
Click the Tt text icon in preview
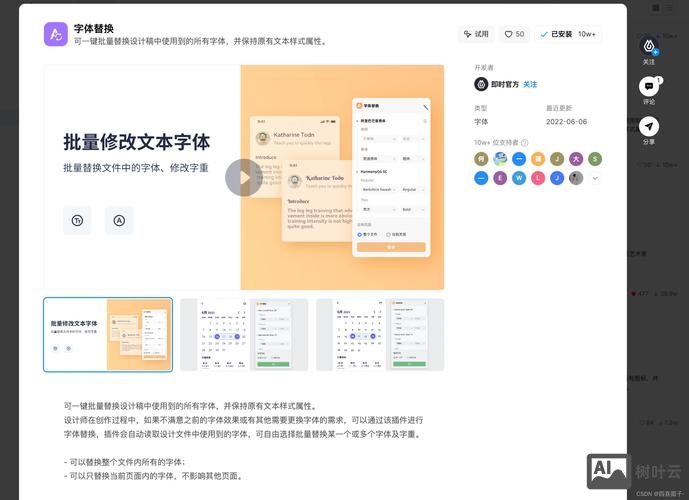pos(77,220)
